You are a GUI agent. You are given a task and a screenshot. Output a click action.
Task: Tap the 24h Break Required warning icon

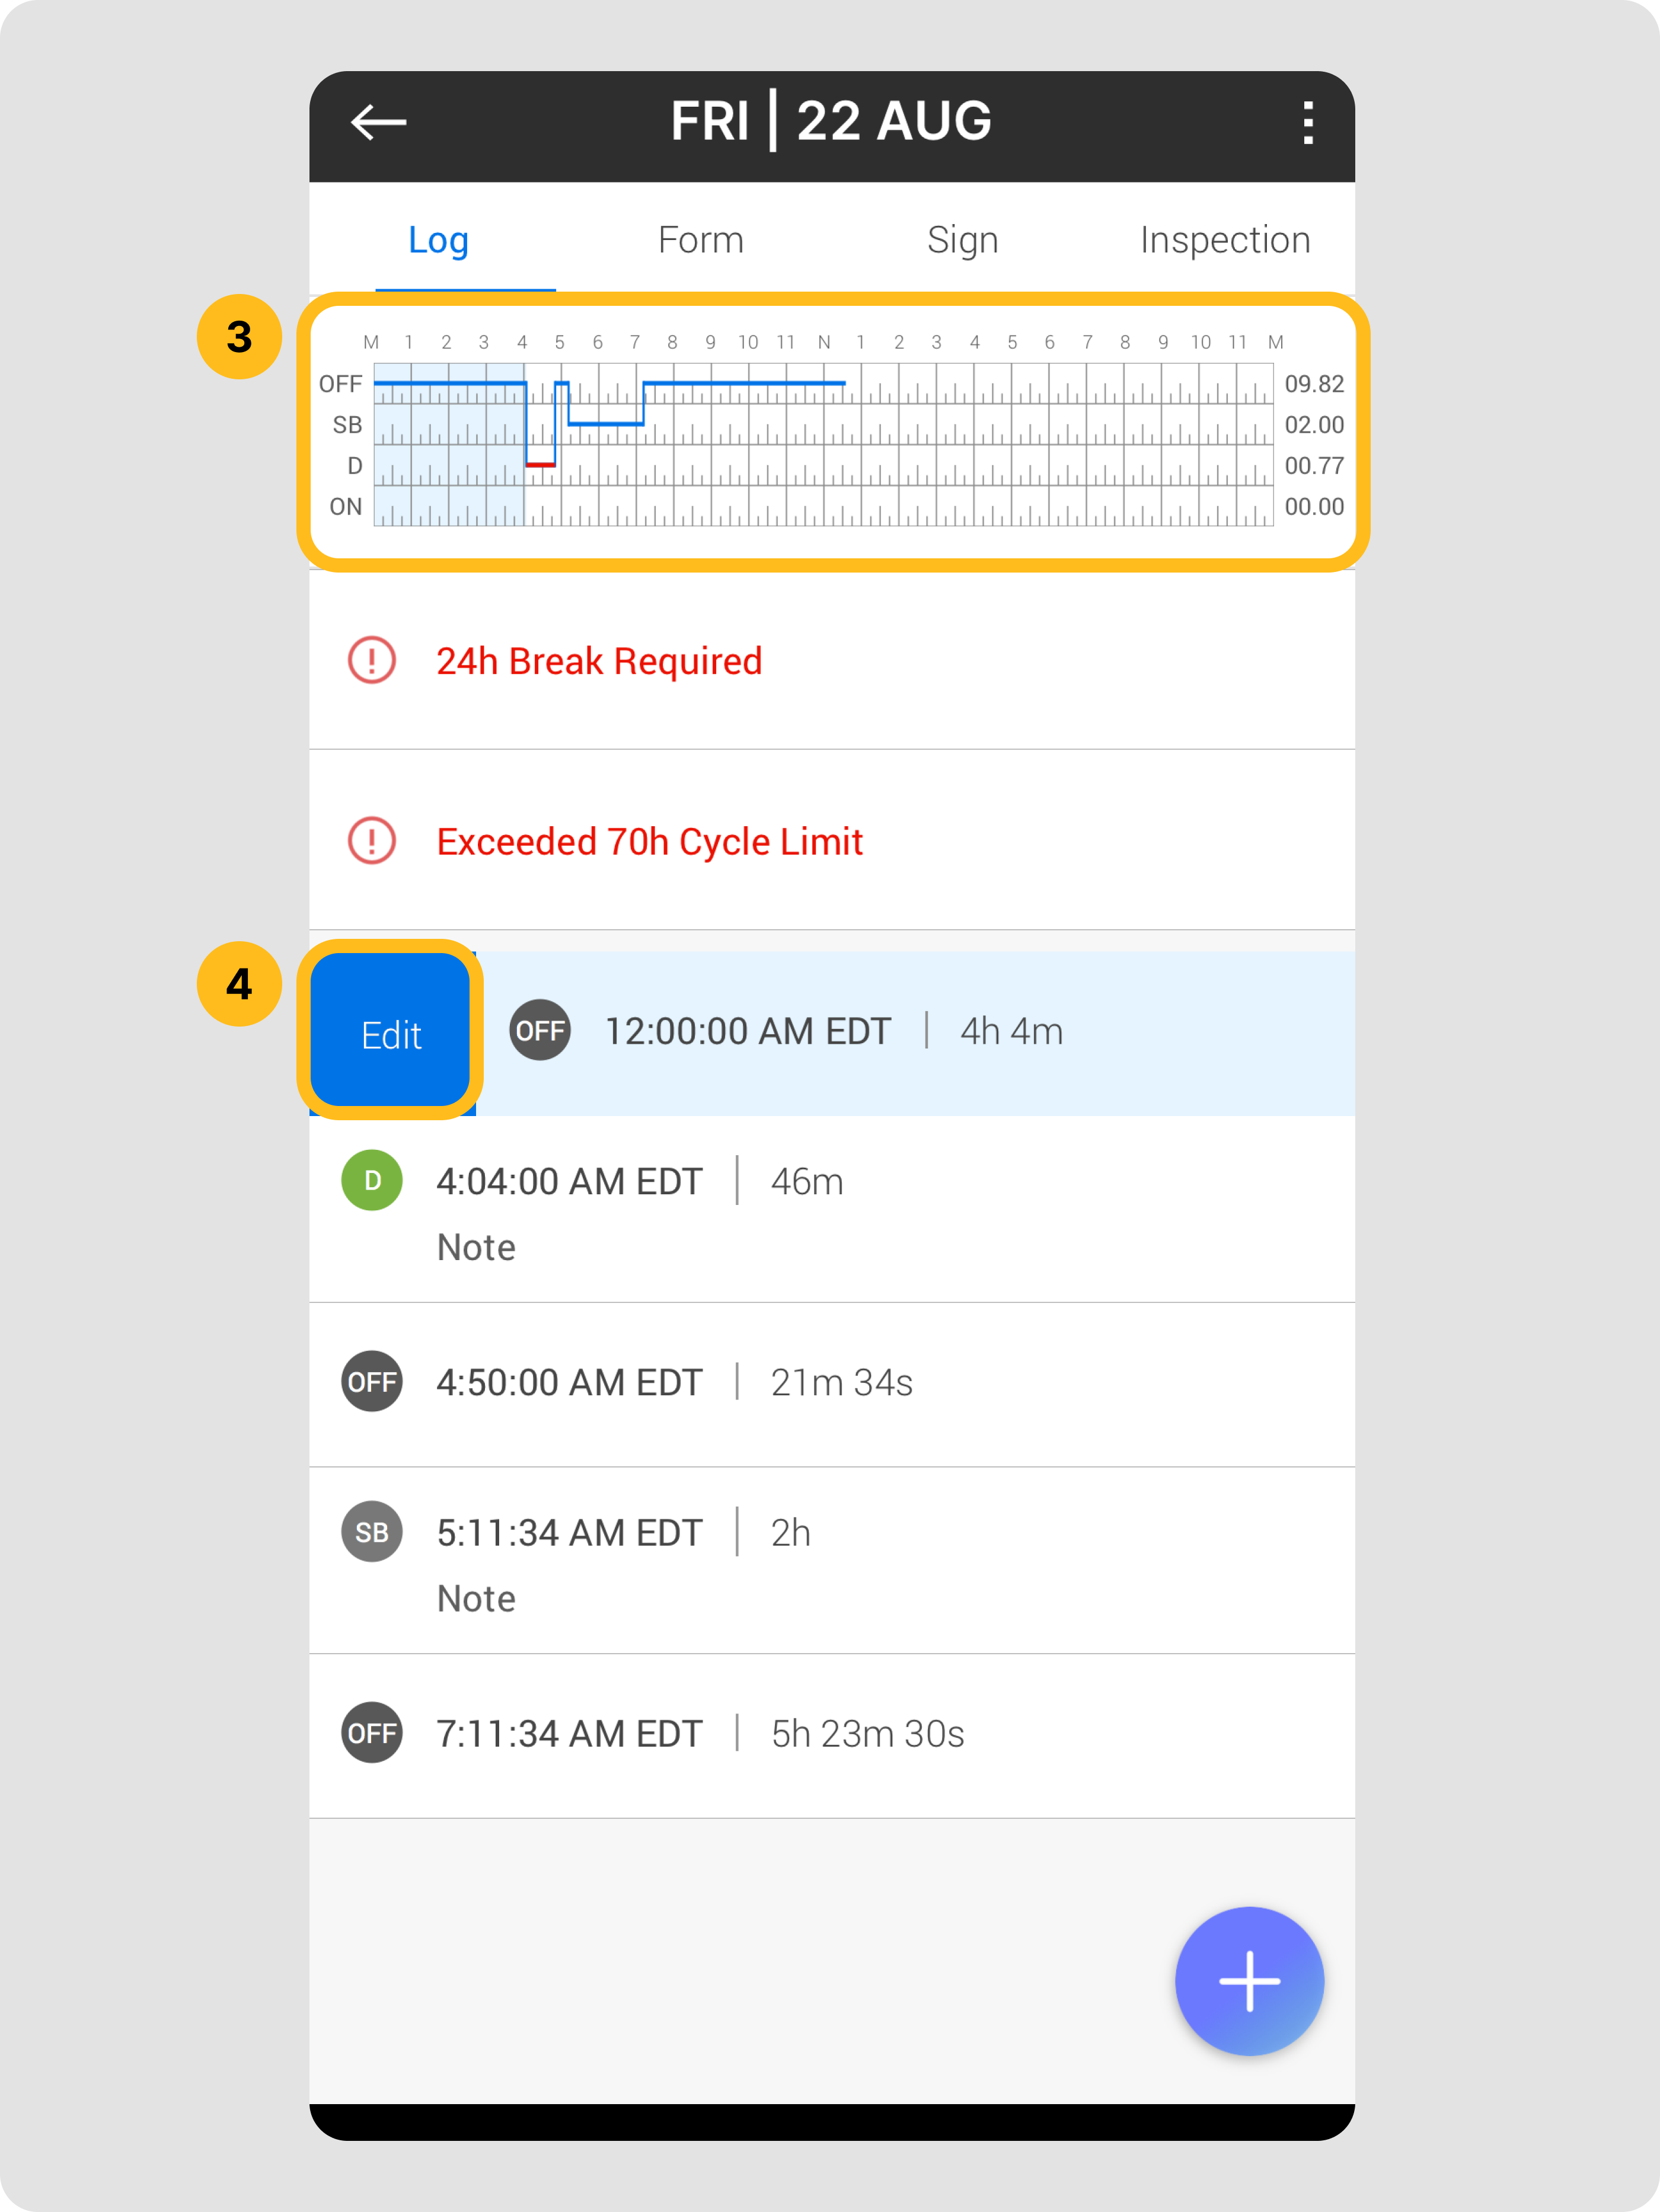(x=372, y=661)
